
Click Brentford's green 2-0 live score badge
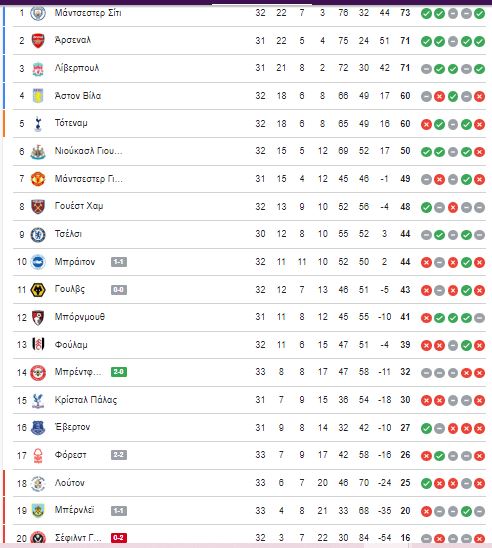coord(119,372)
